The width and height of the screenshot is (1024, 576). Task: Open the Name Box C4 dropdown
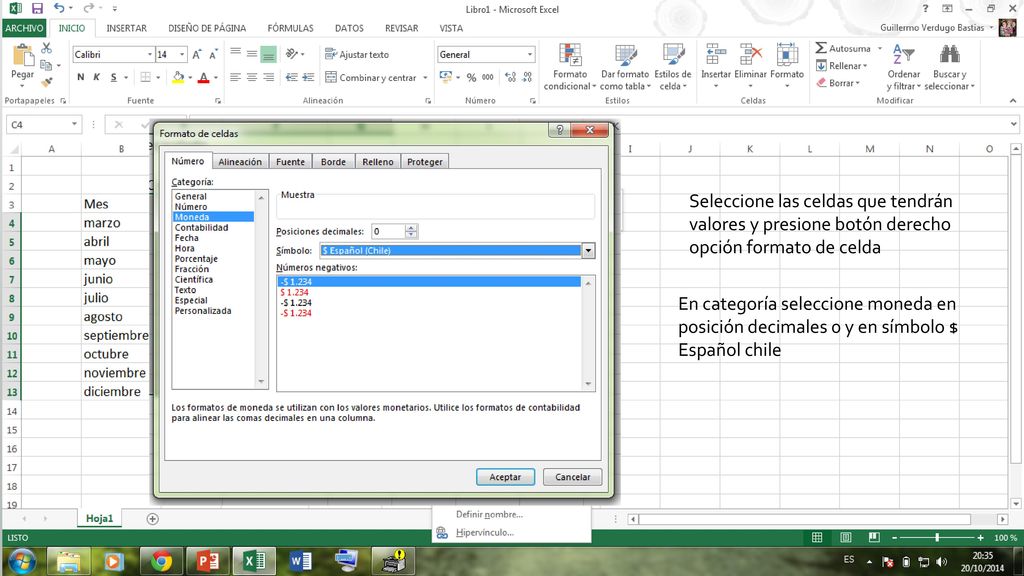click(x=74, y=124)
